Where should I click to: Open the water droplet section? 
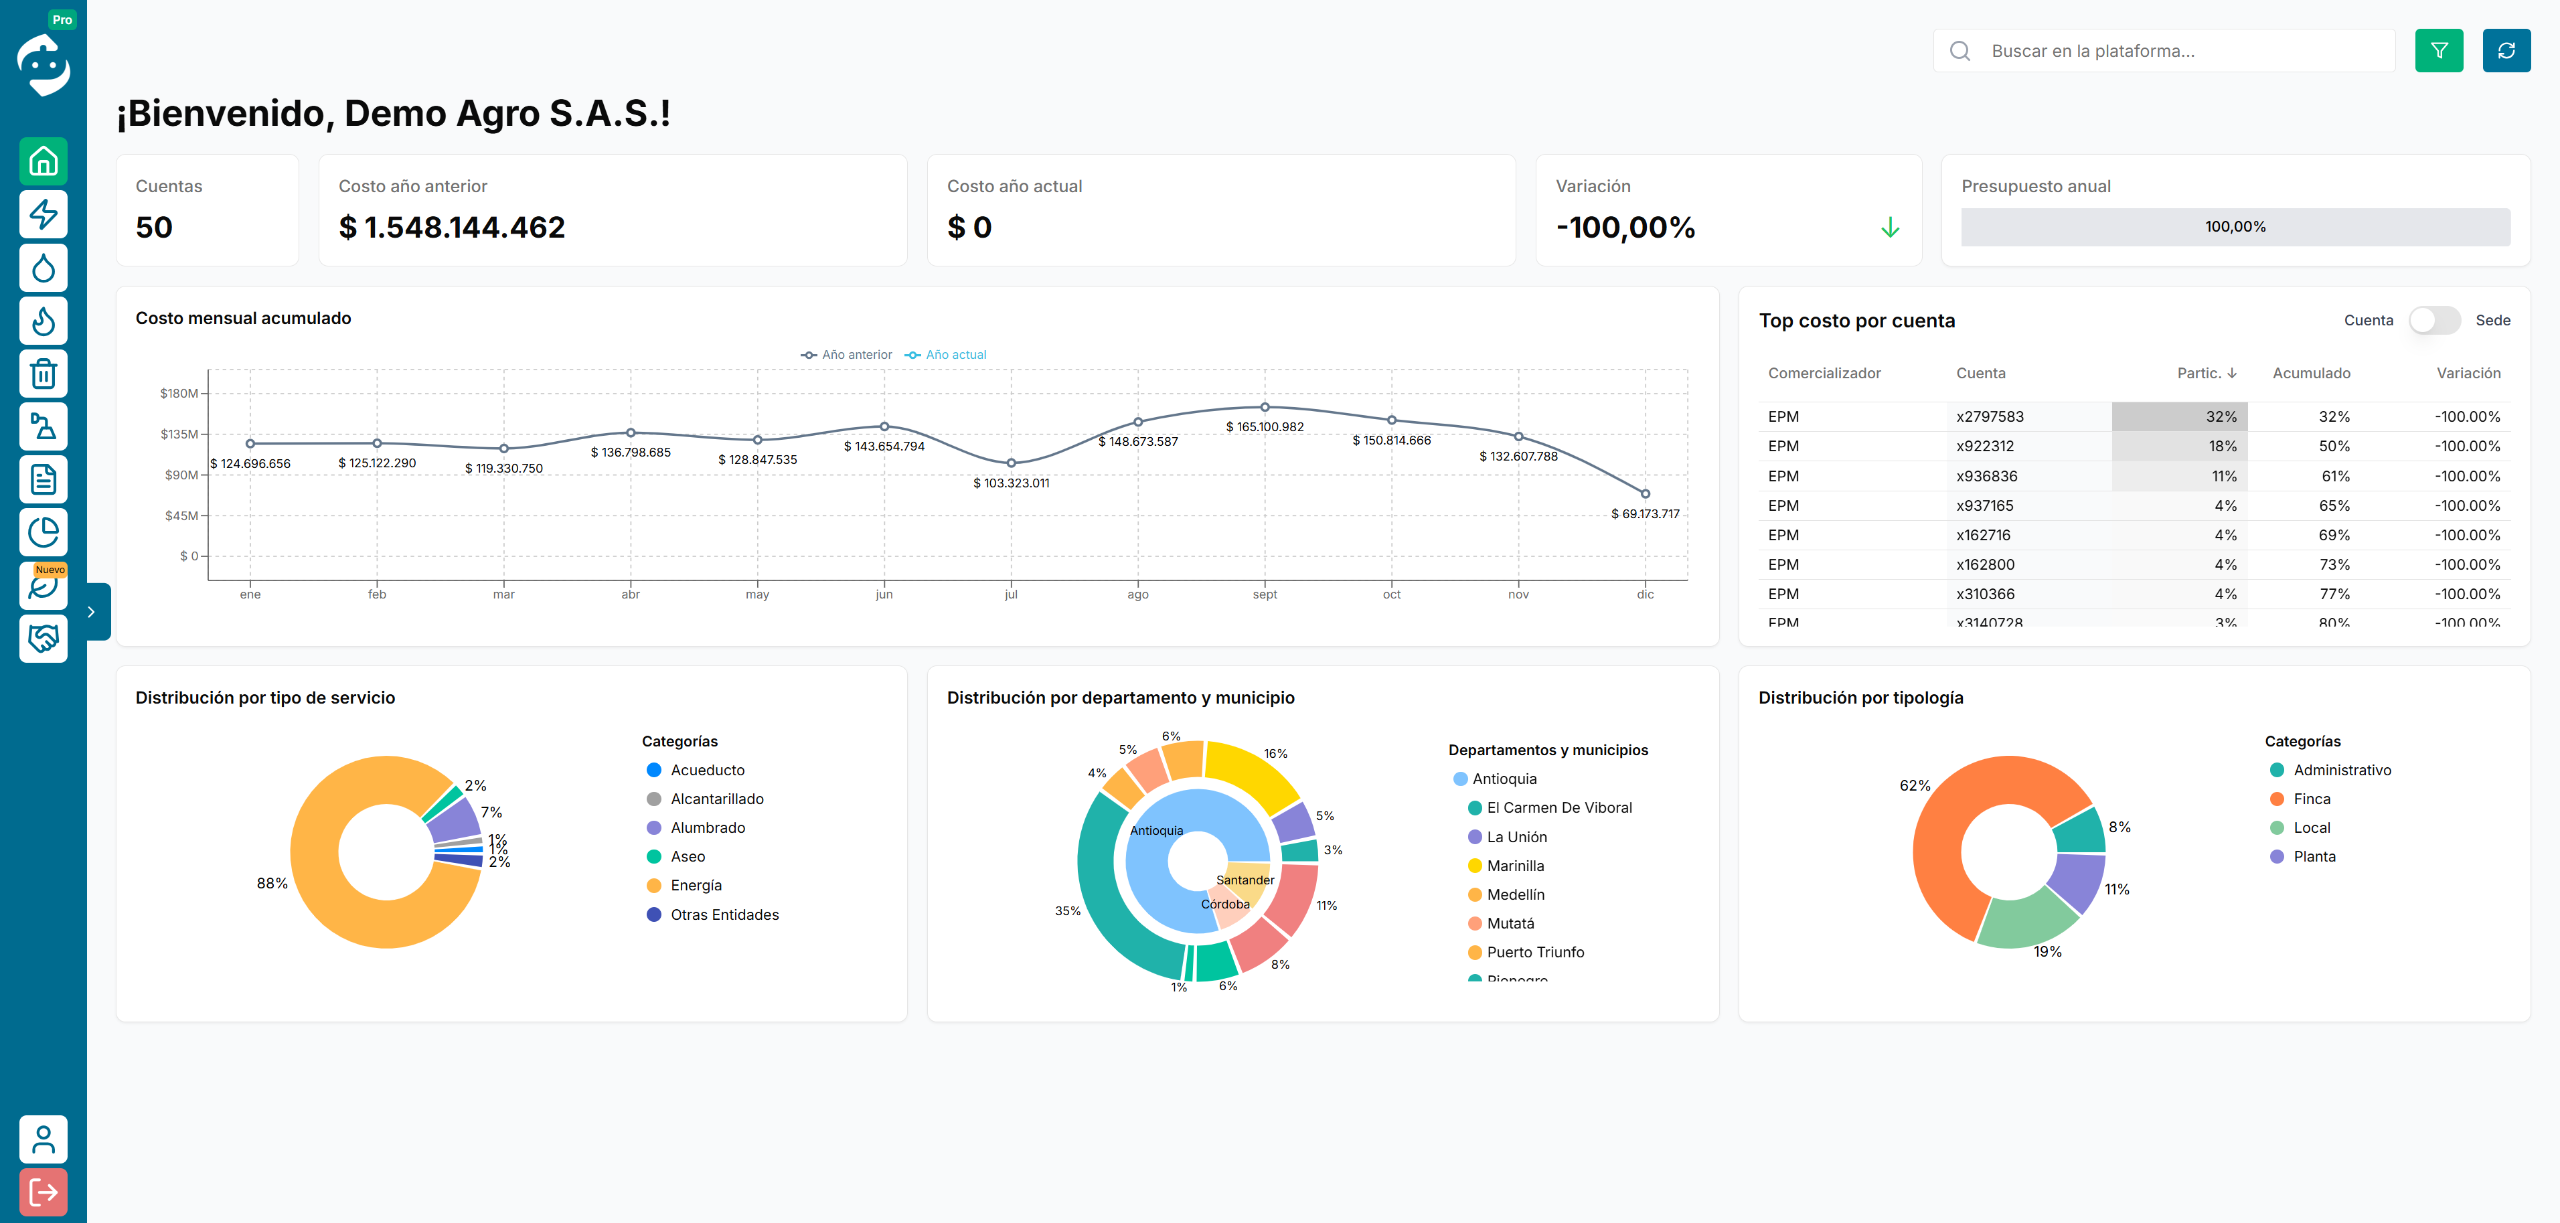click(x=43, y=268)
